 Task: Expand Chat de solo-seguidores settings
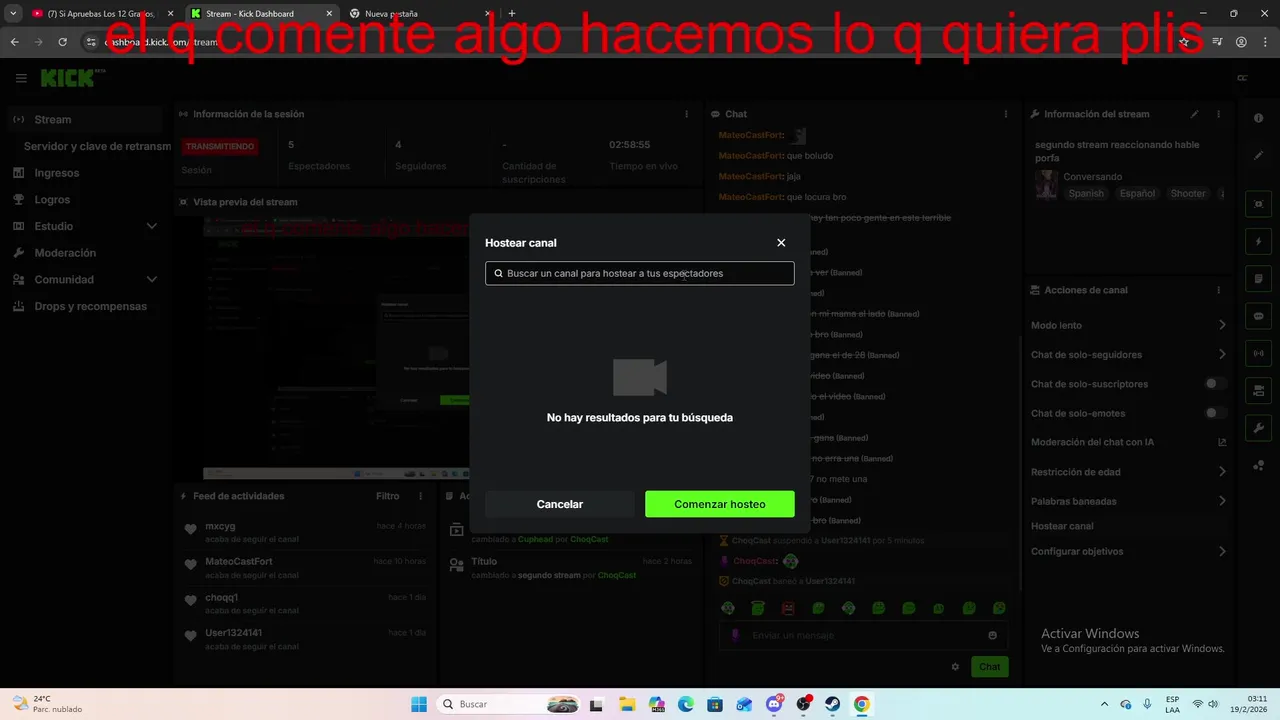coord(1128,354)
